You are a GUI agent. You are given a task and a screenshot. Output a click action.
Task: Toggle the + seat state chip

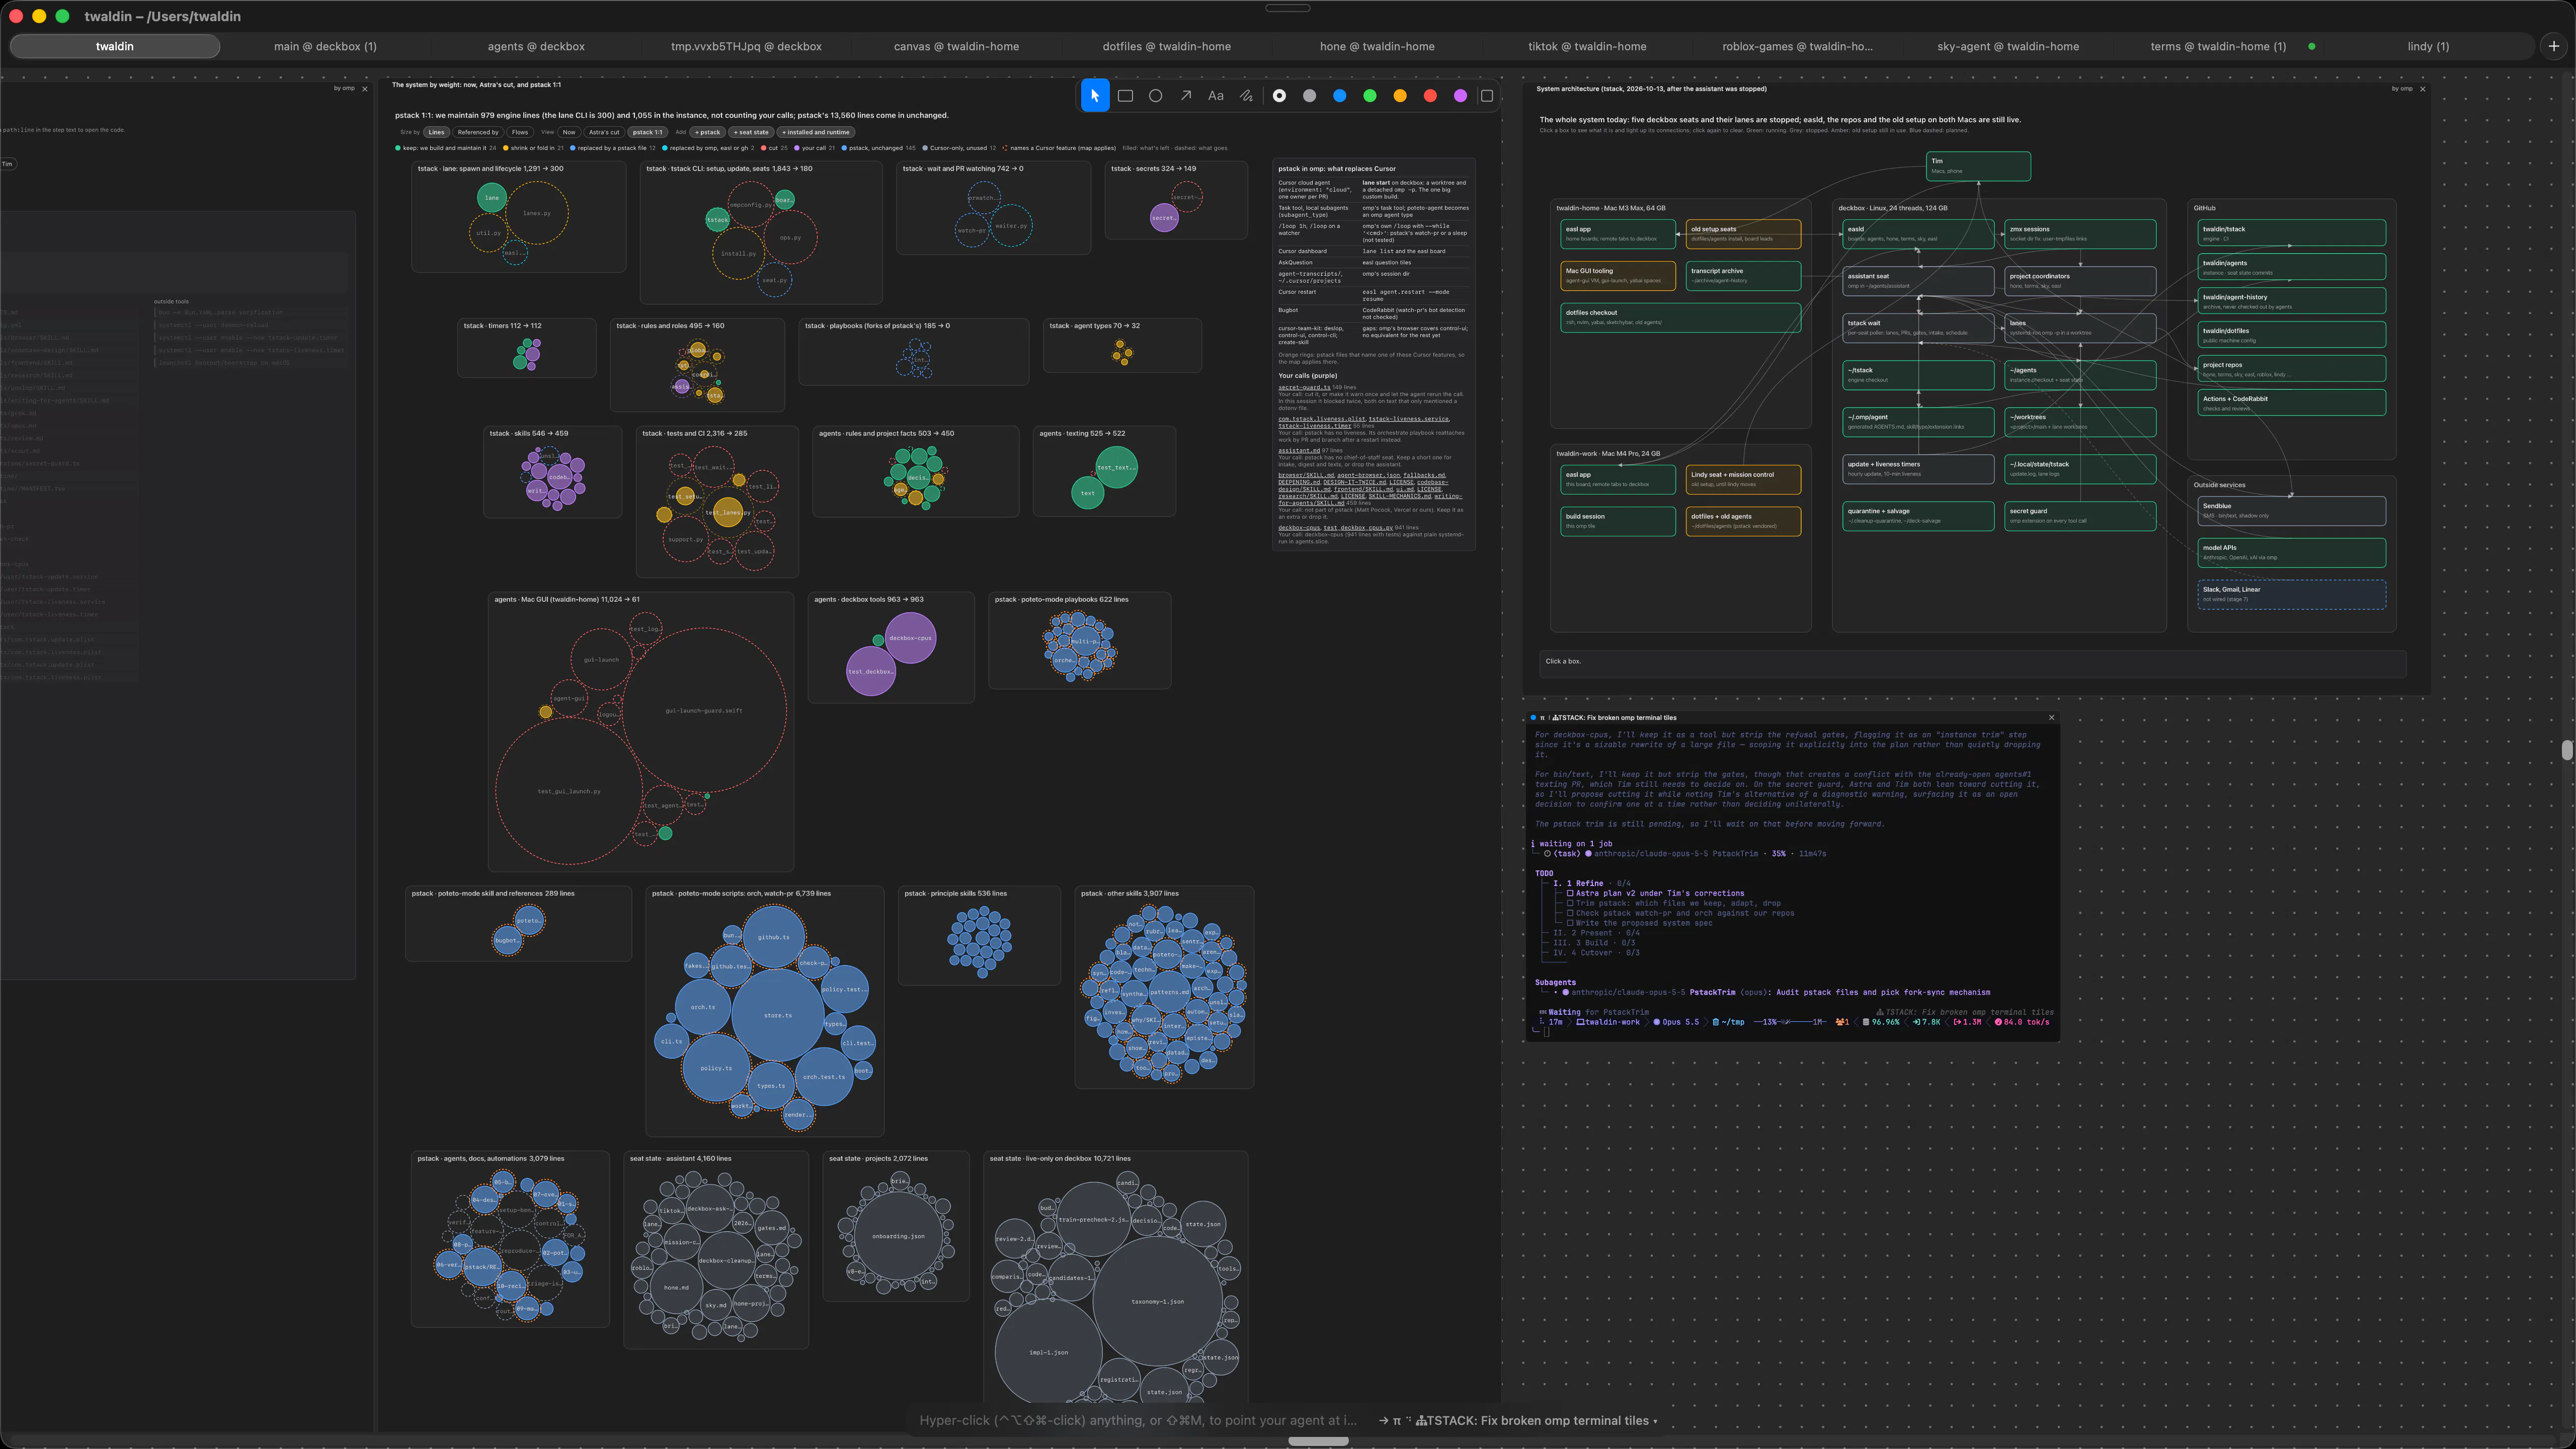pos(752,132)
